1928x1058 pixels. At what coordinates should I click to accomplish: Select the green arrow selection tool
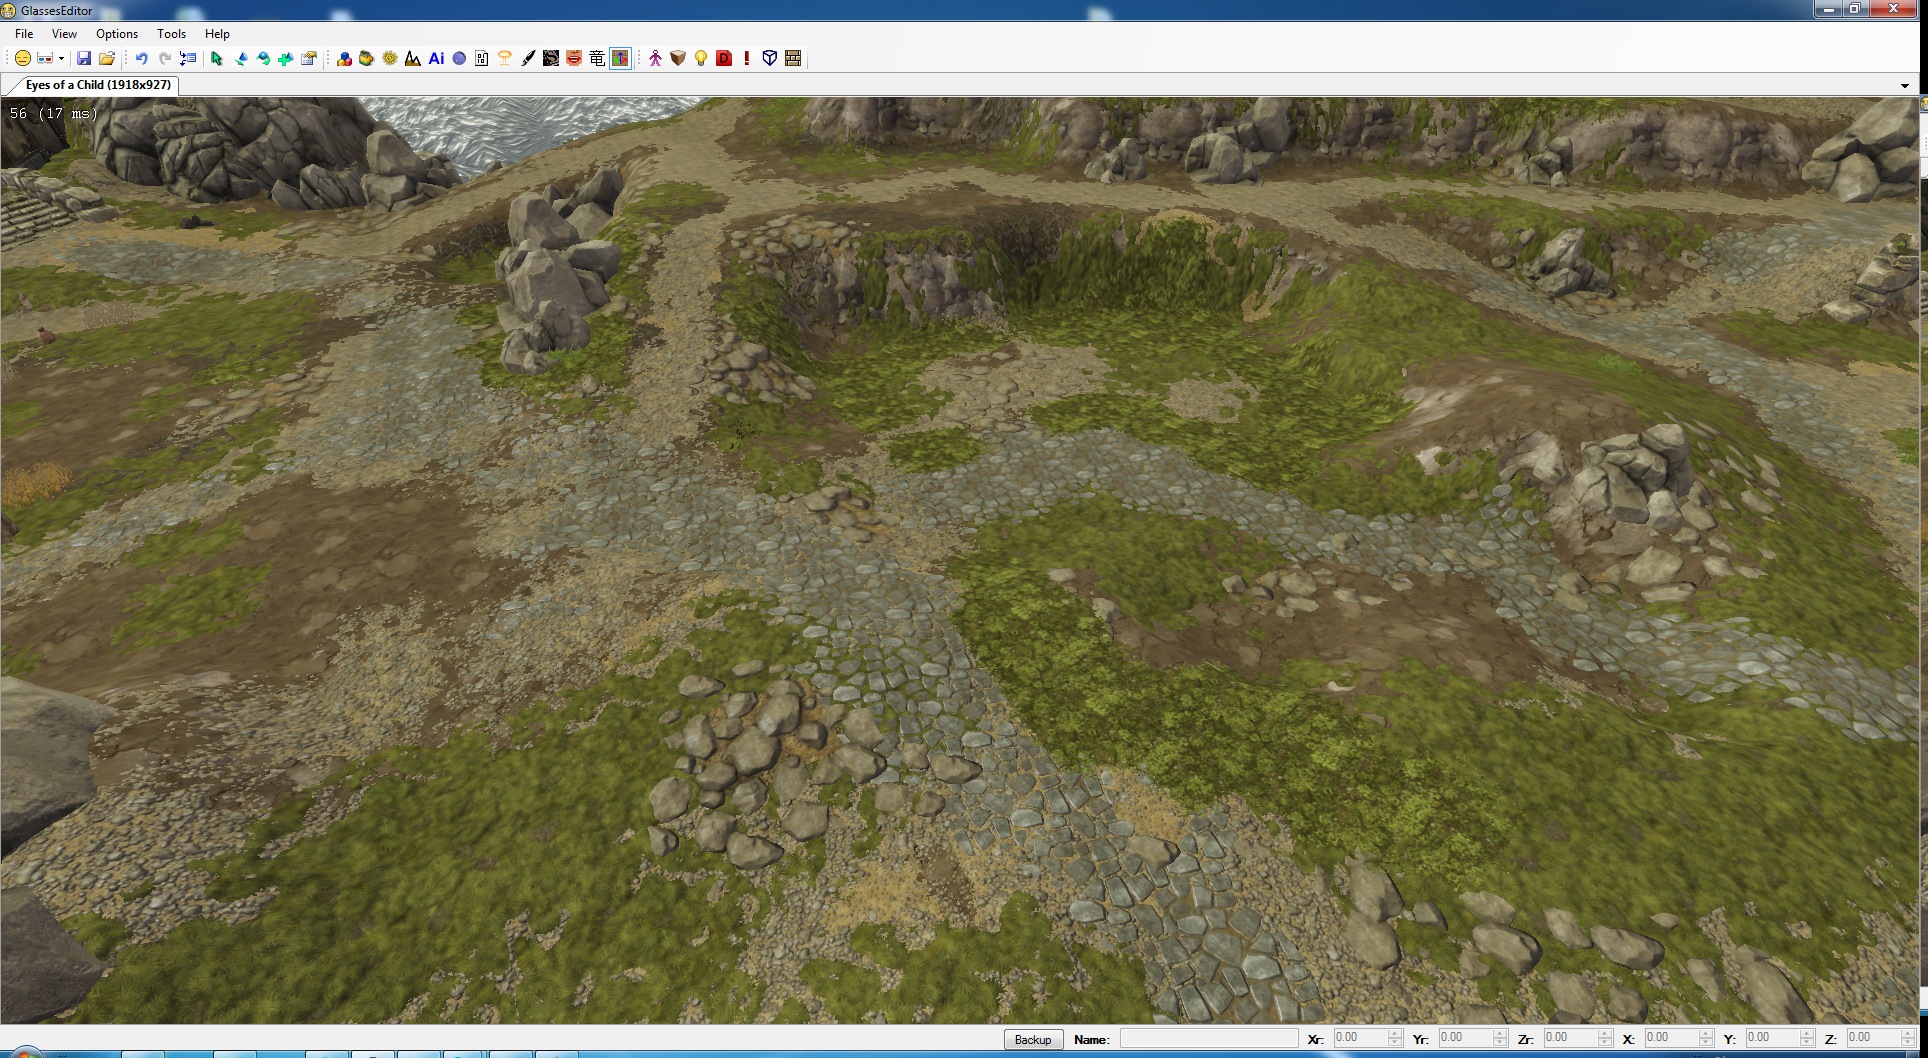point(217,59)
